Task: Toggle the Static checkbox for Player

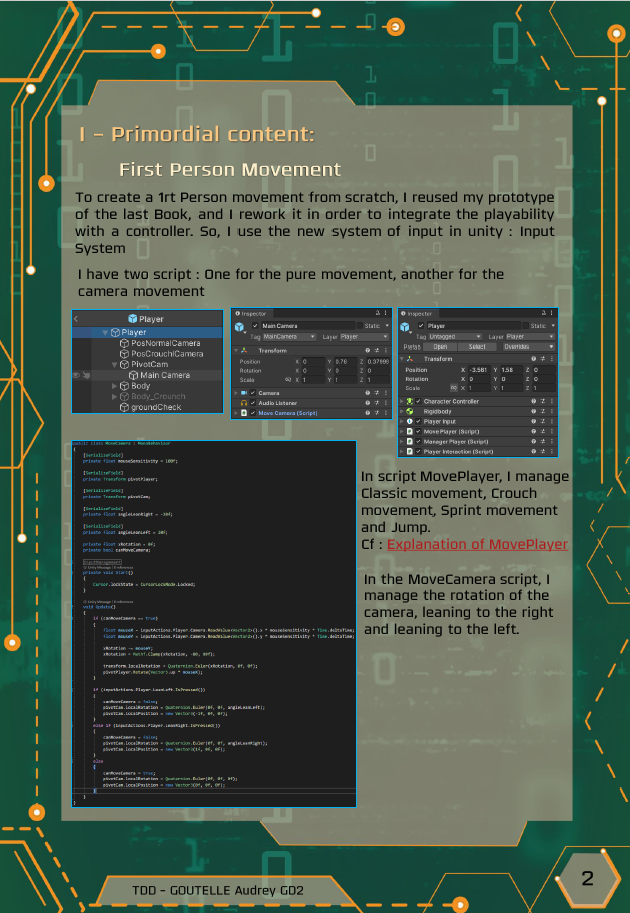Action: coord(526,326)
